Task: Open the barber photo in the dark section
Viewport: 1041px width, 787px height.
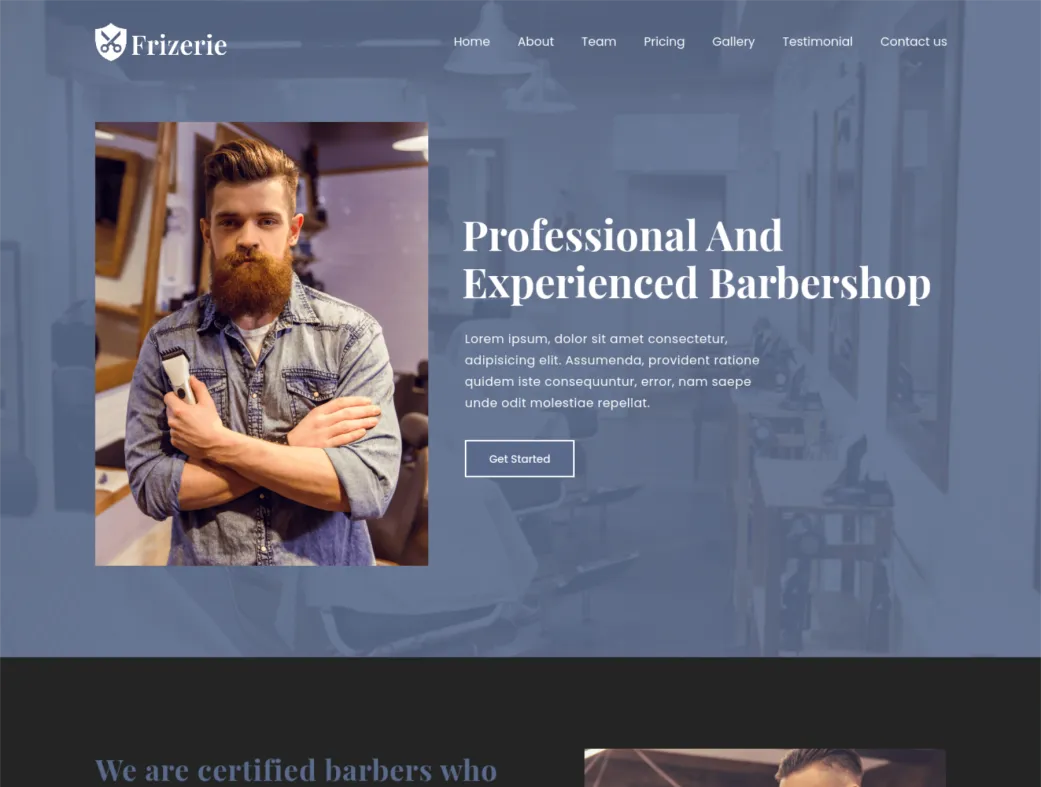Action: (765, 768)
